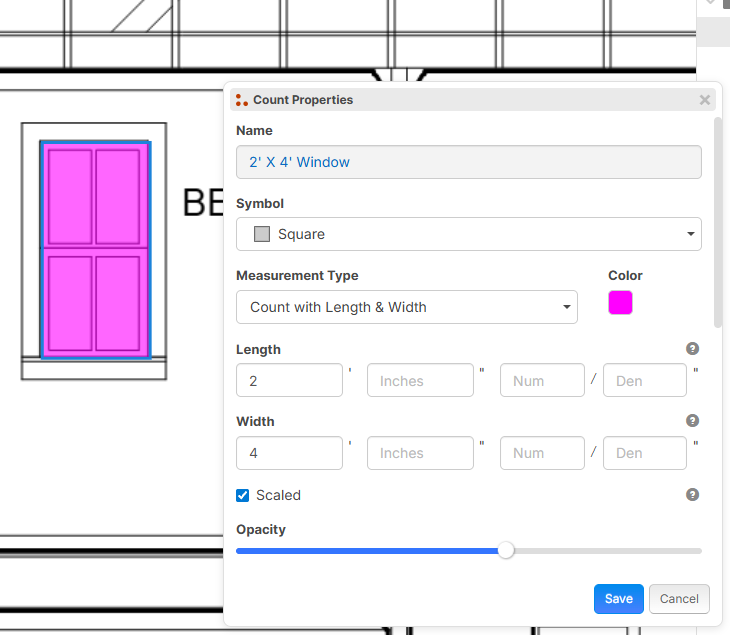Click the Length help question mark icon
730x635 pixels.
pos(692,349)
